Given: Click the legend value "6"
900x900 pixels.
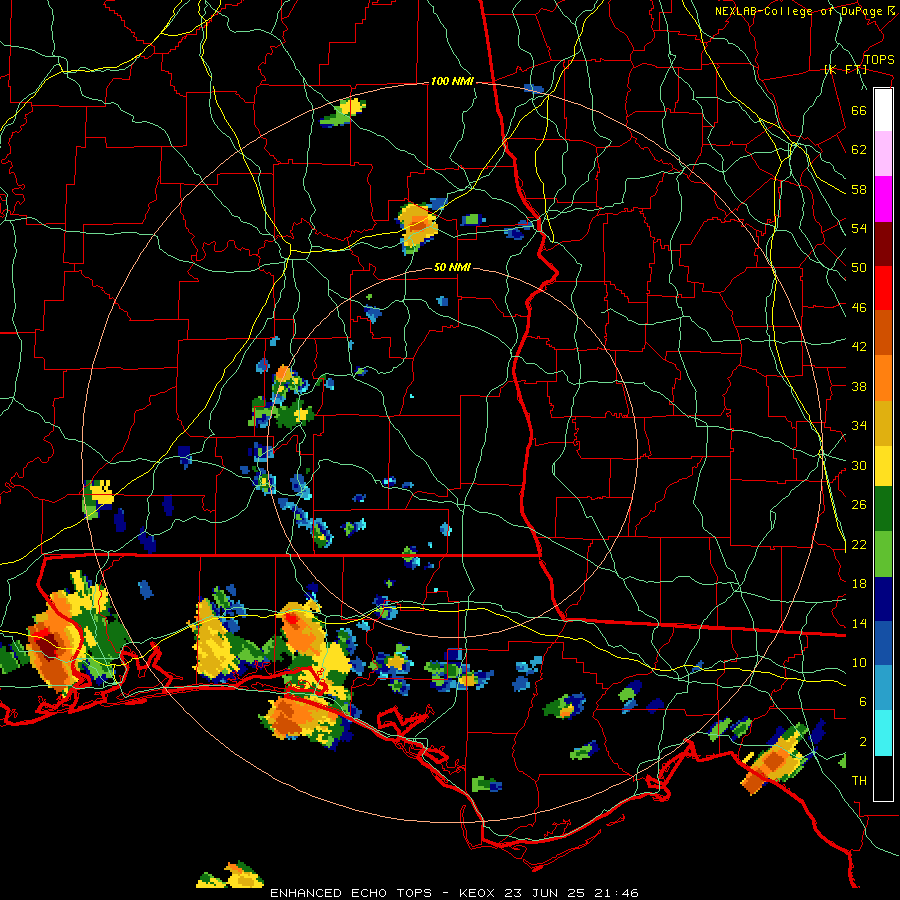Looking at the screenshot, I should point(863,702).
